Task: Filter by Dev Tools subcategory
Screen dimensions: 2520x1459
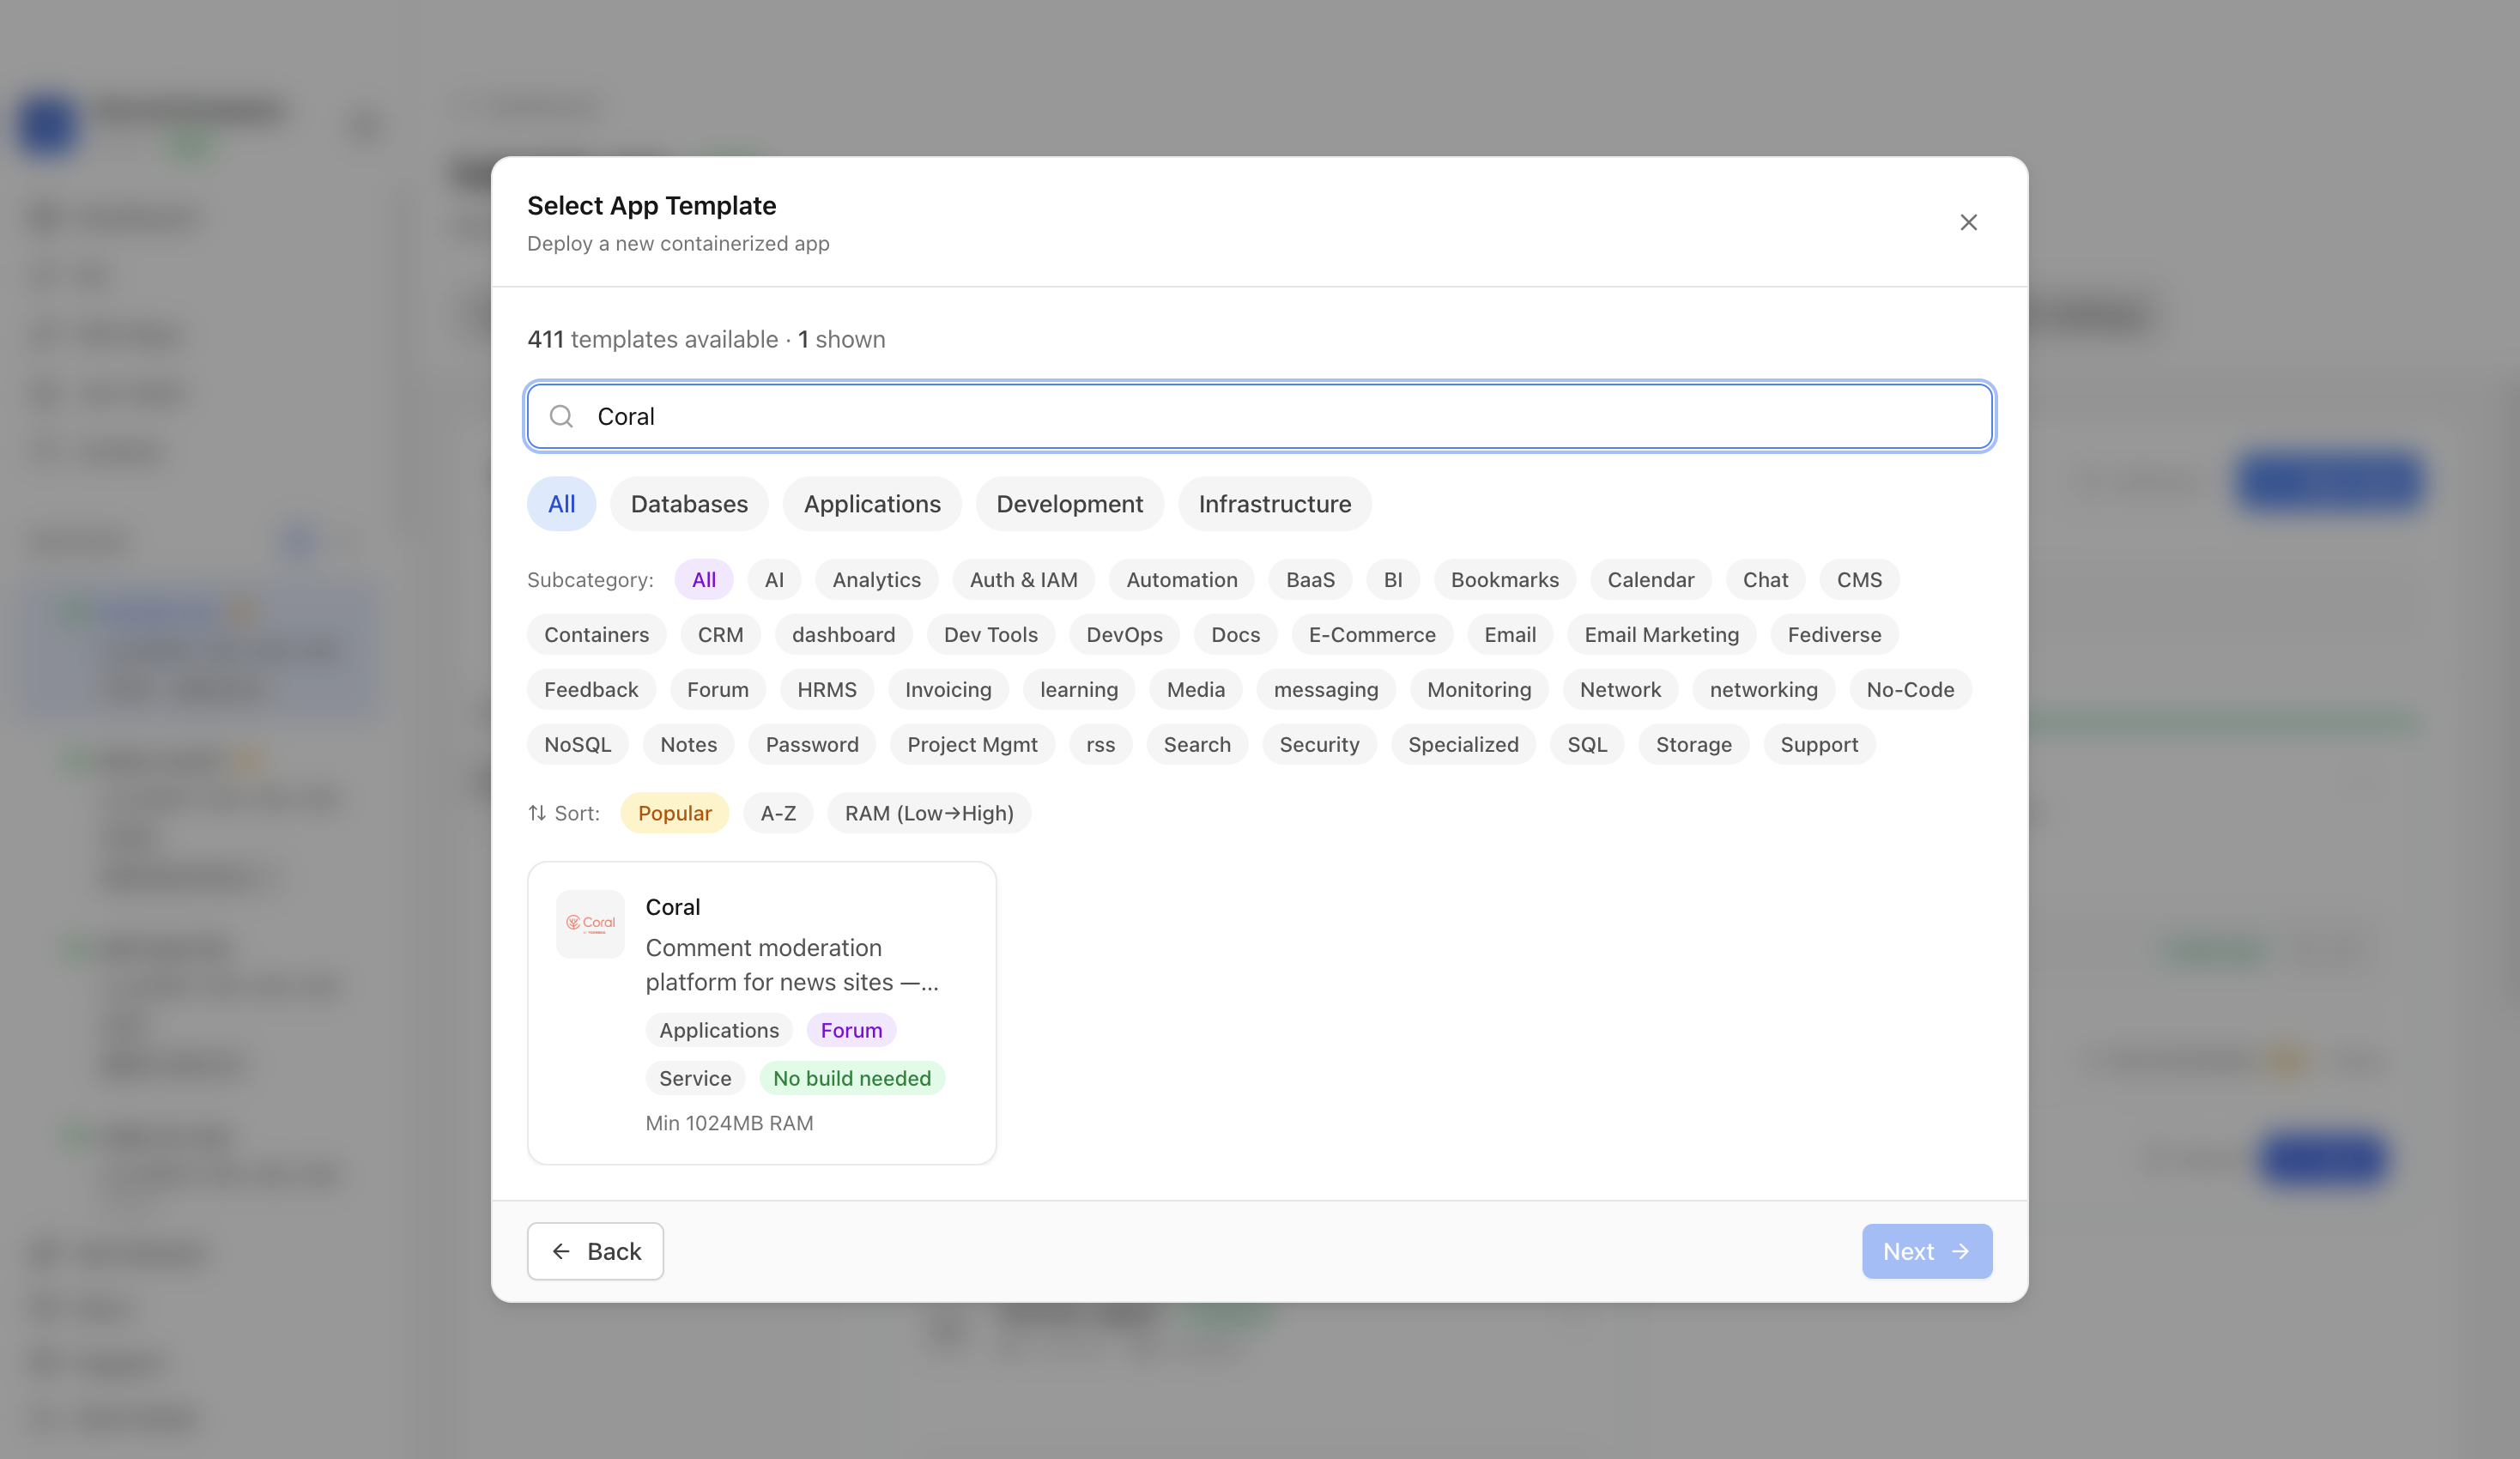Action: [x=991, y=635]
